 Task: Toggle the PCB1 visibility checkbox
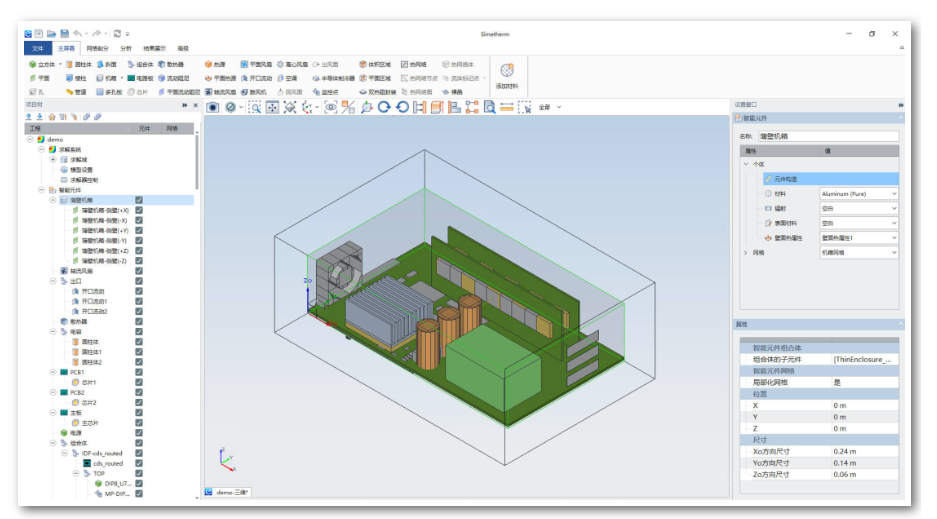pos(139,373)
